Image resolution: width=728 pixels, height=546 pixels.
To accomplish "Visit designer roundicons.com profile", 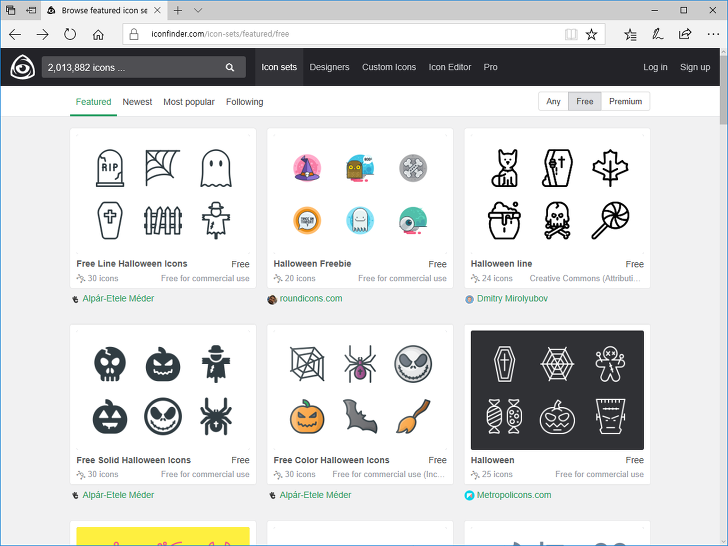I will point(311,299).
